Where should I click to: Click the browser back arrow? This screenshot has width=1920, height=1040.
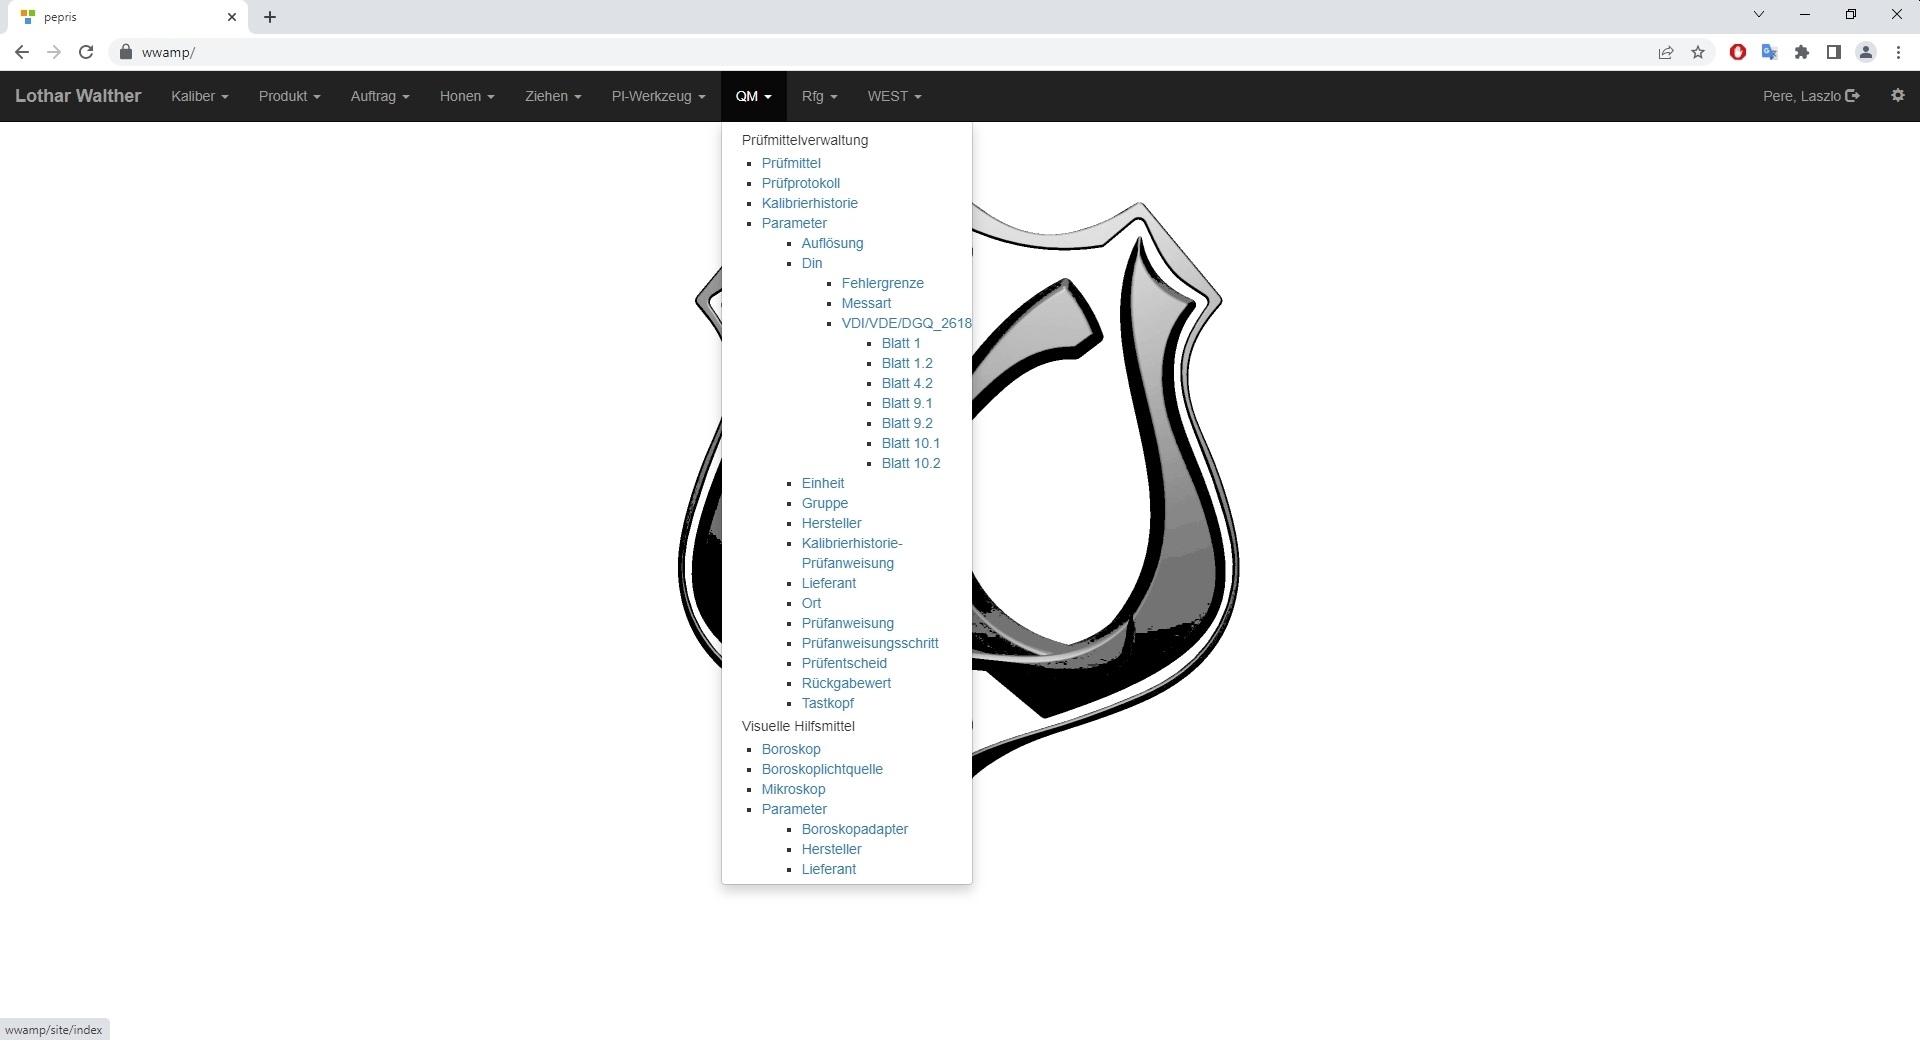click(x=22, y=52)
